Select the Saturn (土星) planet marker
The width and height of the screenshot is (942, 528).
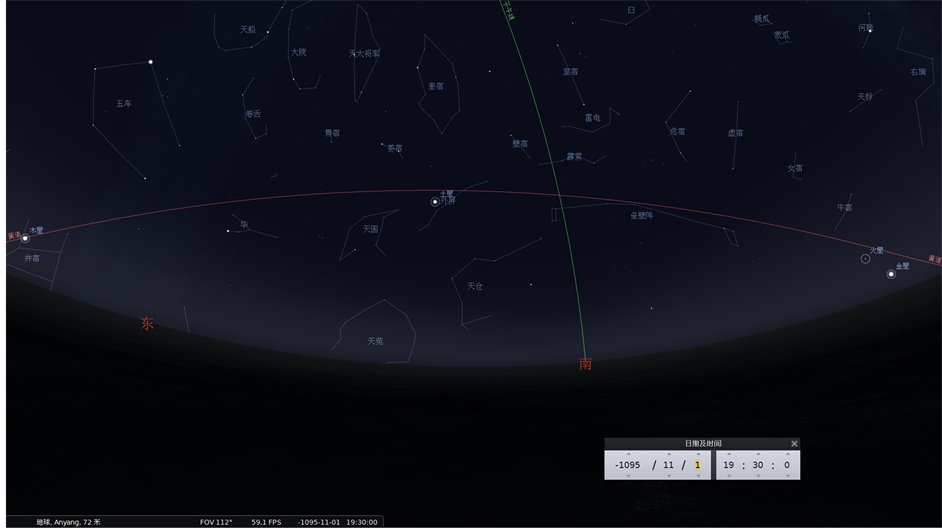coord(435,202)
